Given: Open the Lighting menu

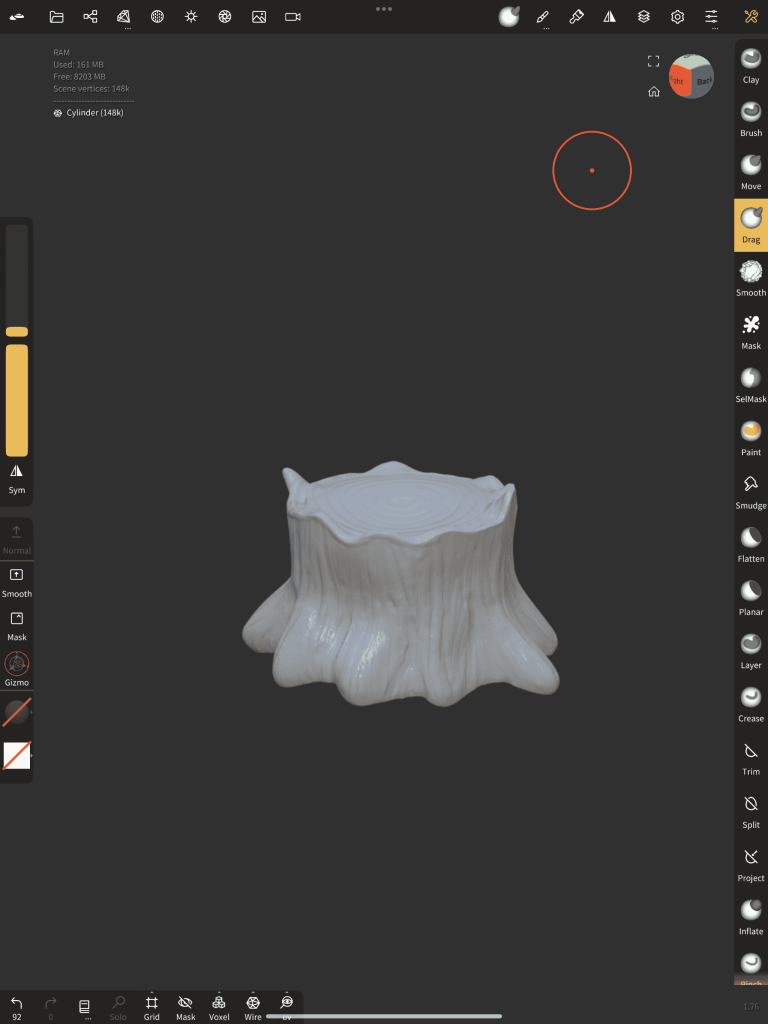Looking at the screenshot, I should click(x=191, y=17).
